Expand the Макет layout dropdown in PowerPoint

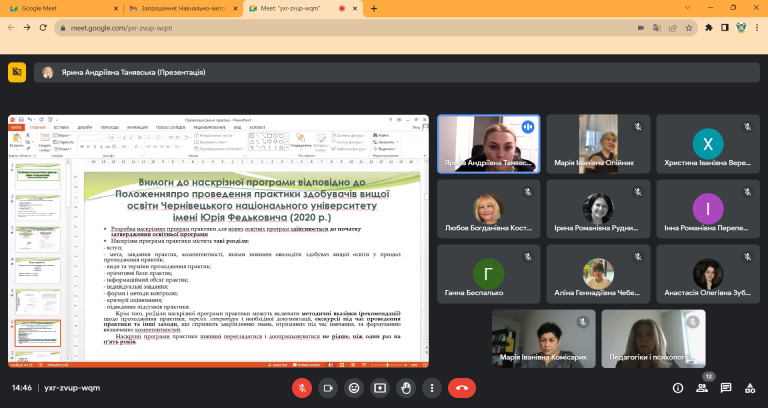pos(62,135)
